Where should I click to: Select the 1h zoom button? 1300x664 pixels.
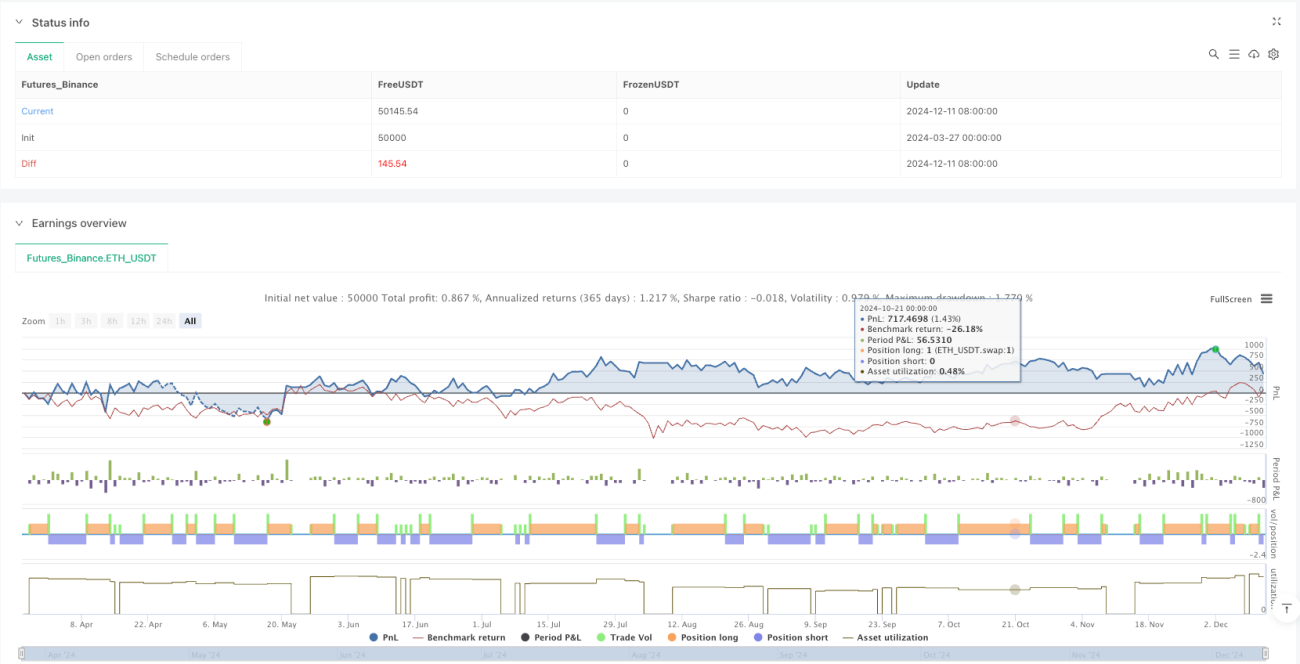pos(61,321)
